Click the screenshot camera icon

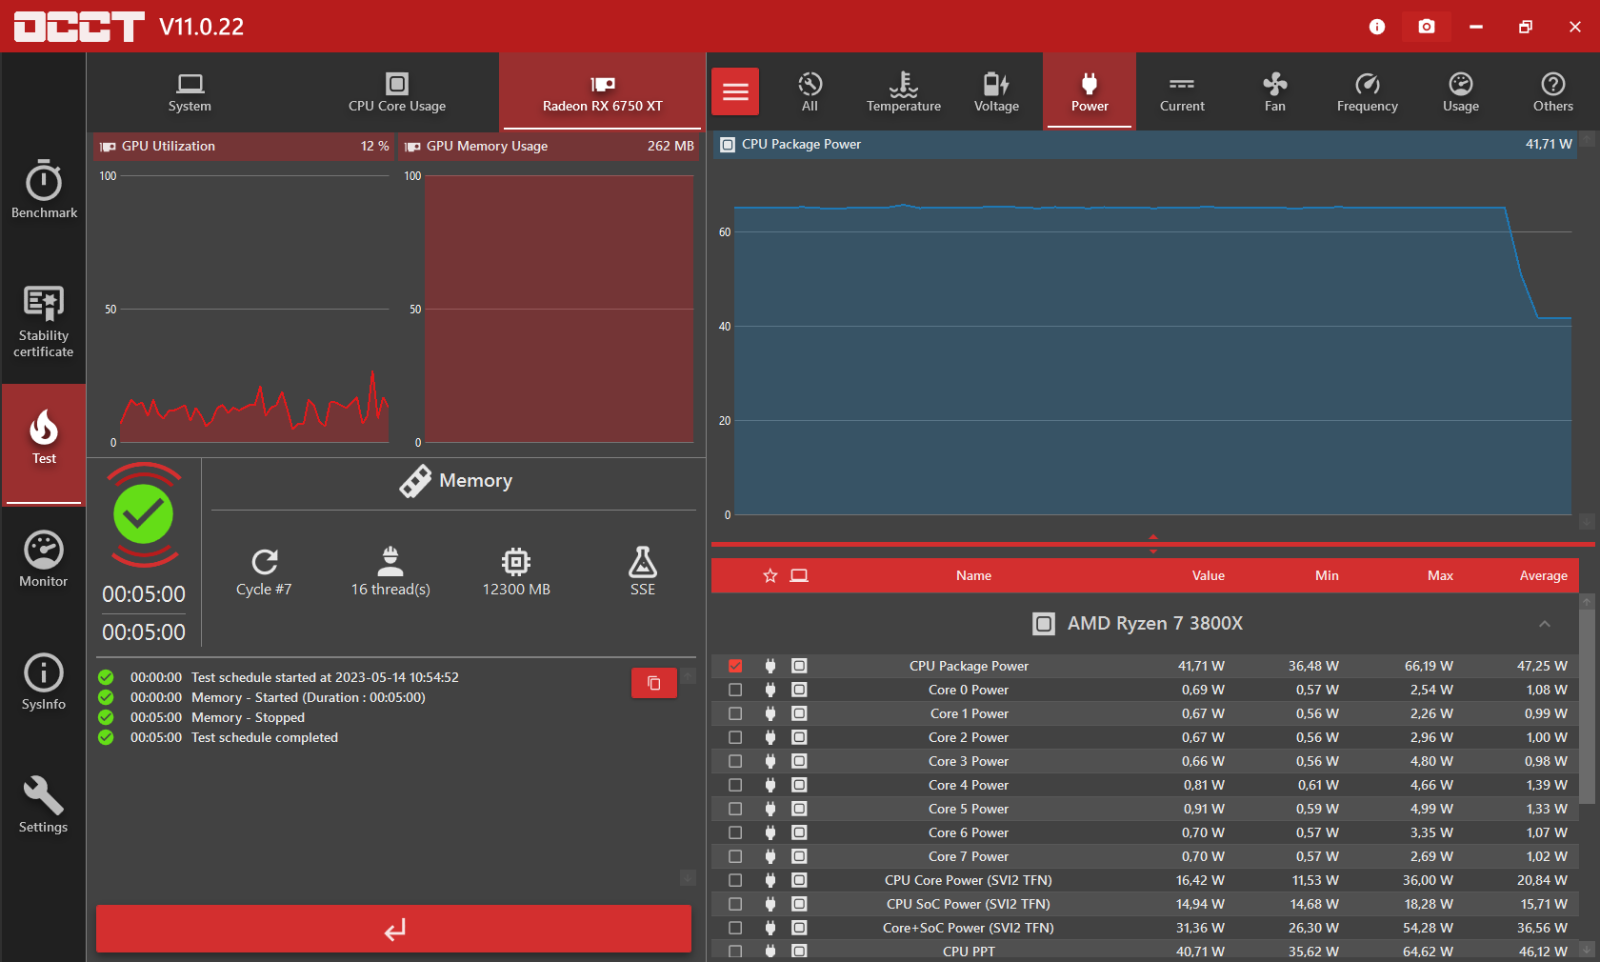[1427, 26]
